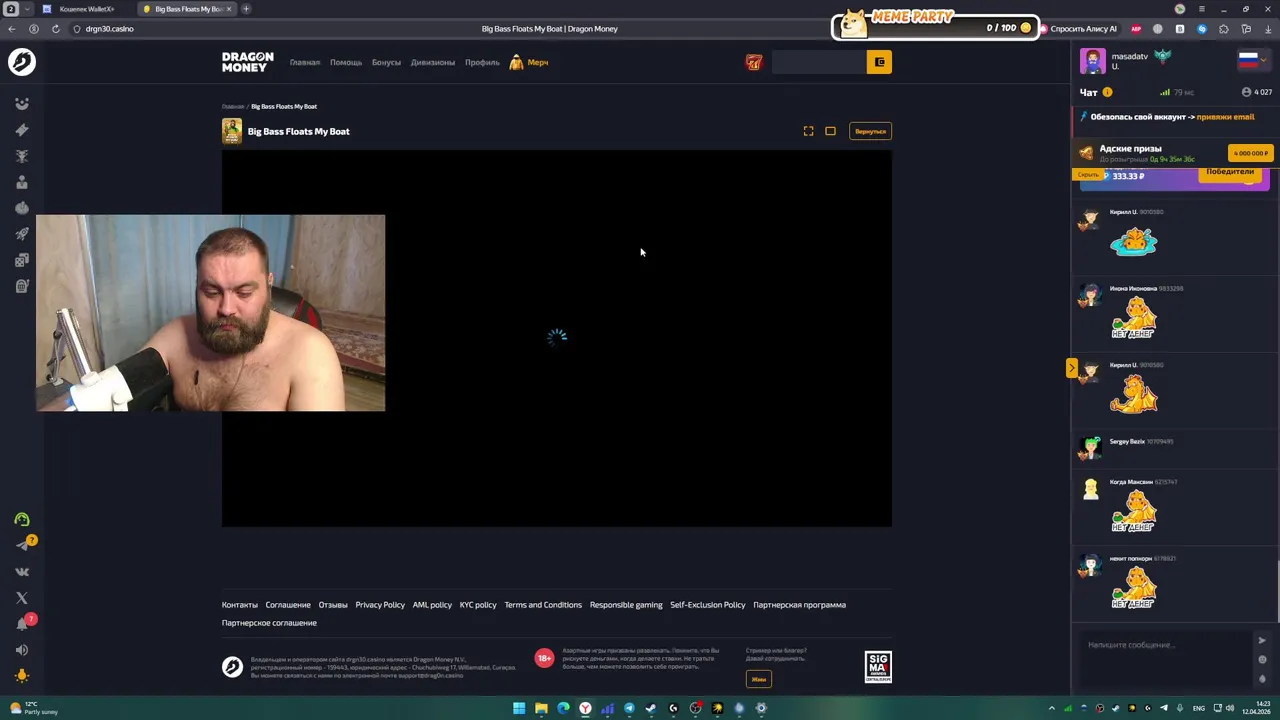Image resolution: width=1280 pixels, height=720 pixels.
Task: Open the Отзывы footer link
Action: pos(333,605)
